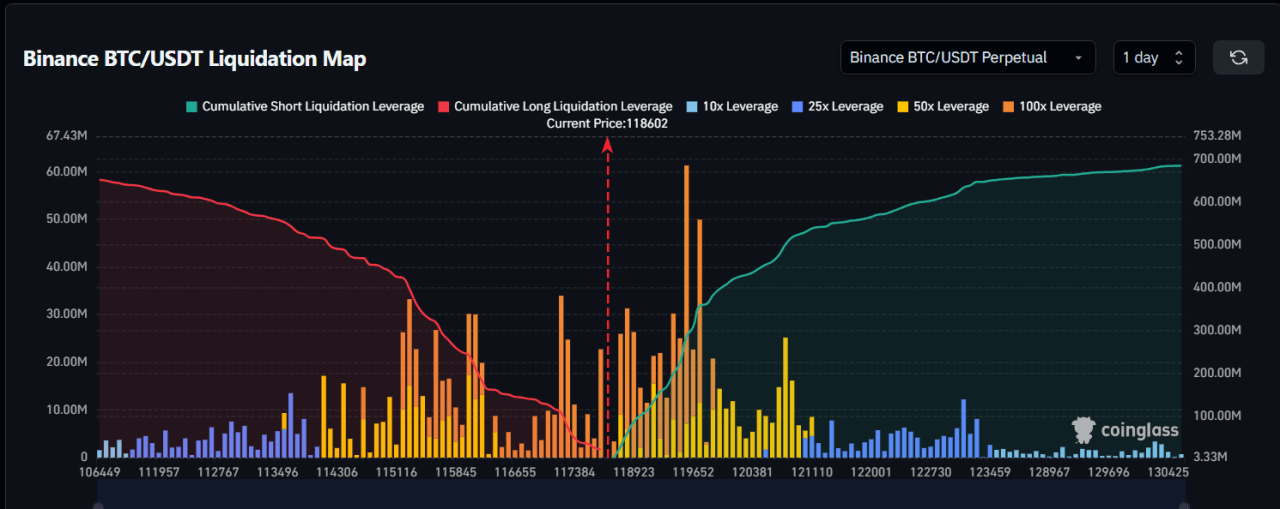The width and height of the screenshot is (1280, 509).
Task: Toggle Cumulative Long Liquidation Leverage legend
Action: (x=555, y=106)
